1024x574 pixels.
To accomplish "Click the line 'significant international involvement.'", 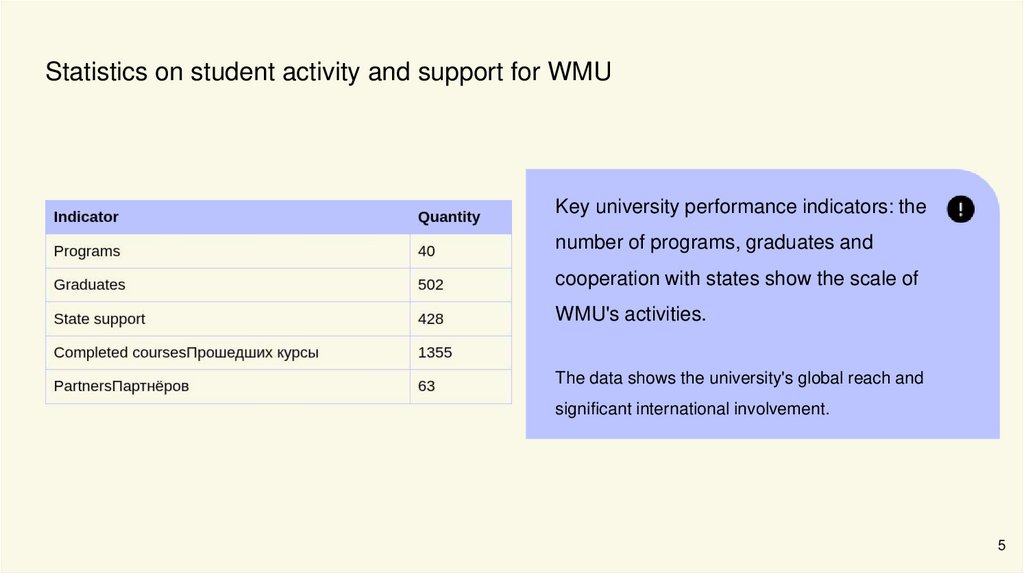I will [692, 409].
